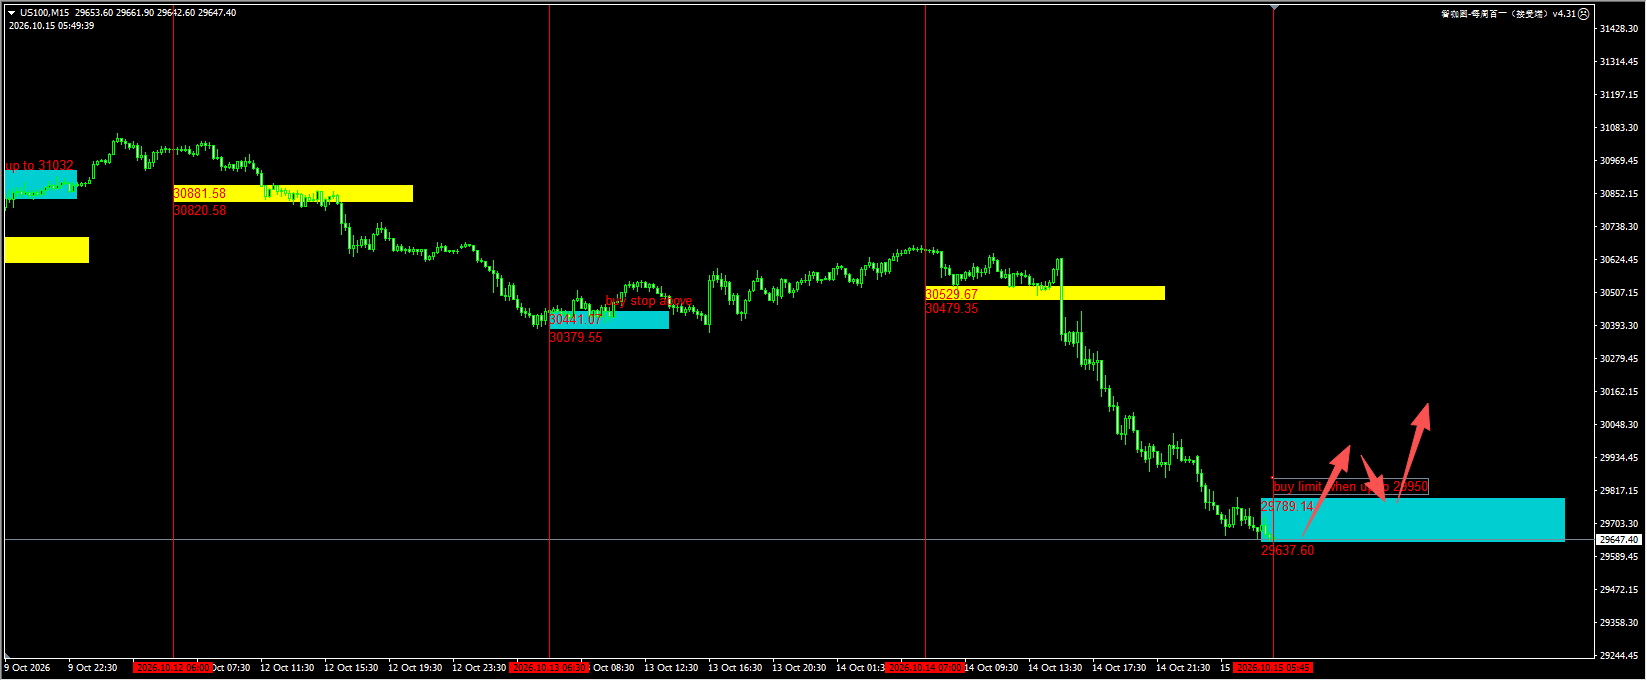The image size is (1647, 681).
Task: Click the '14 Oct 17:30' time axis label
Action: (x=1119, y=668)
